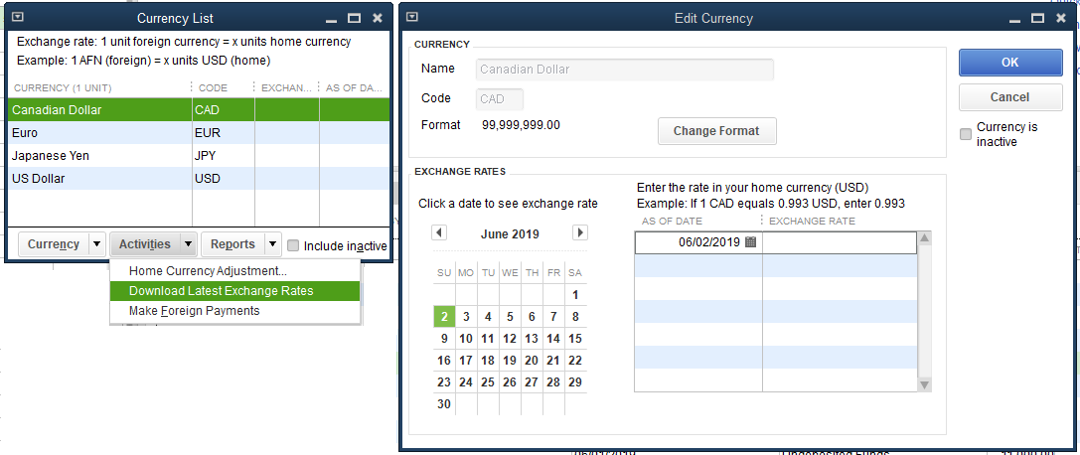Choose Make Foreign Payments option
The image size is (1080, 455).
[235, 311]
